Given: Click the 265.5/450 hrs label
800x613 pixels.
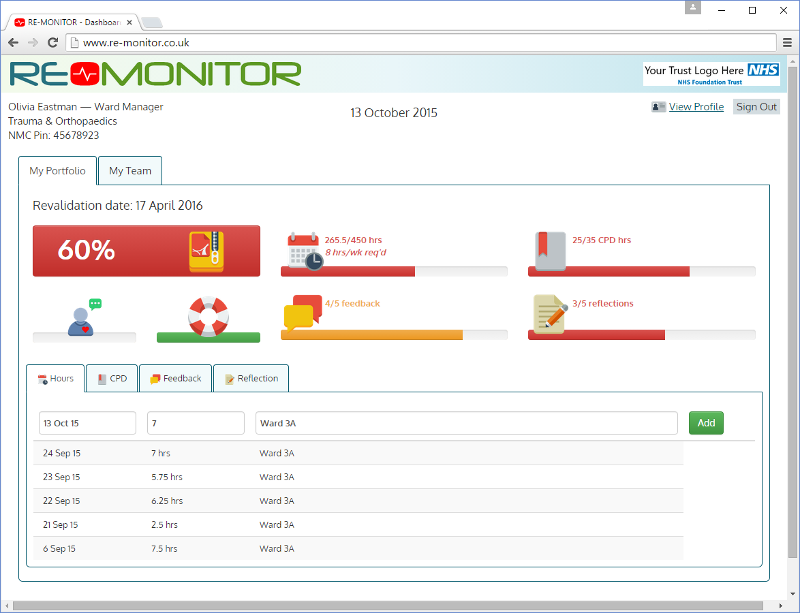Looking at the screenshot, I should click(x=353, y=240).
